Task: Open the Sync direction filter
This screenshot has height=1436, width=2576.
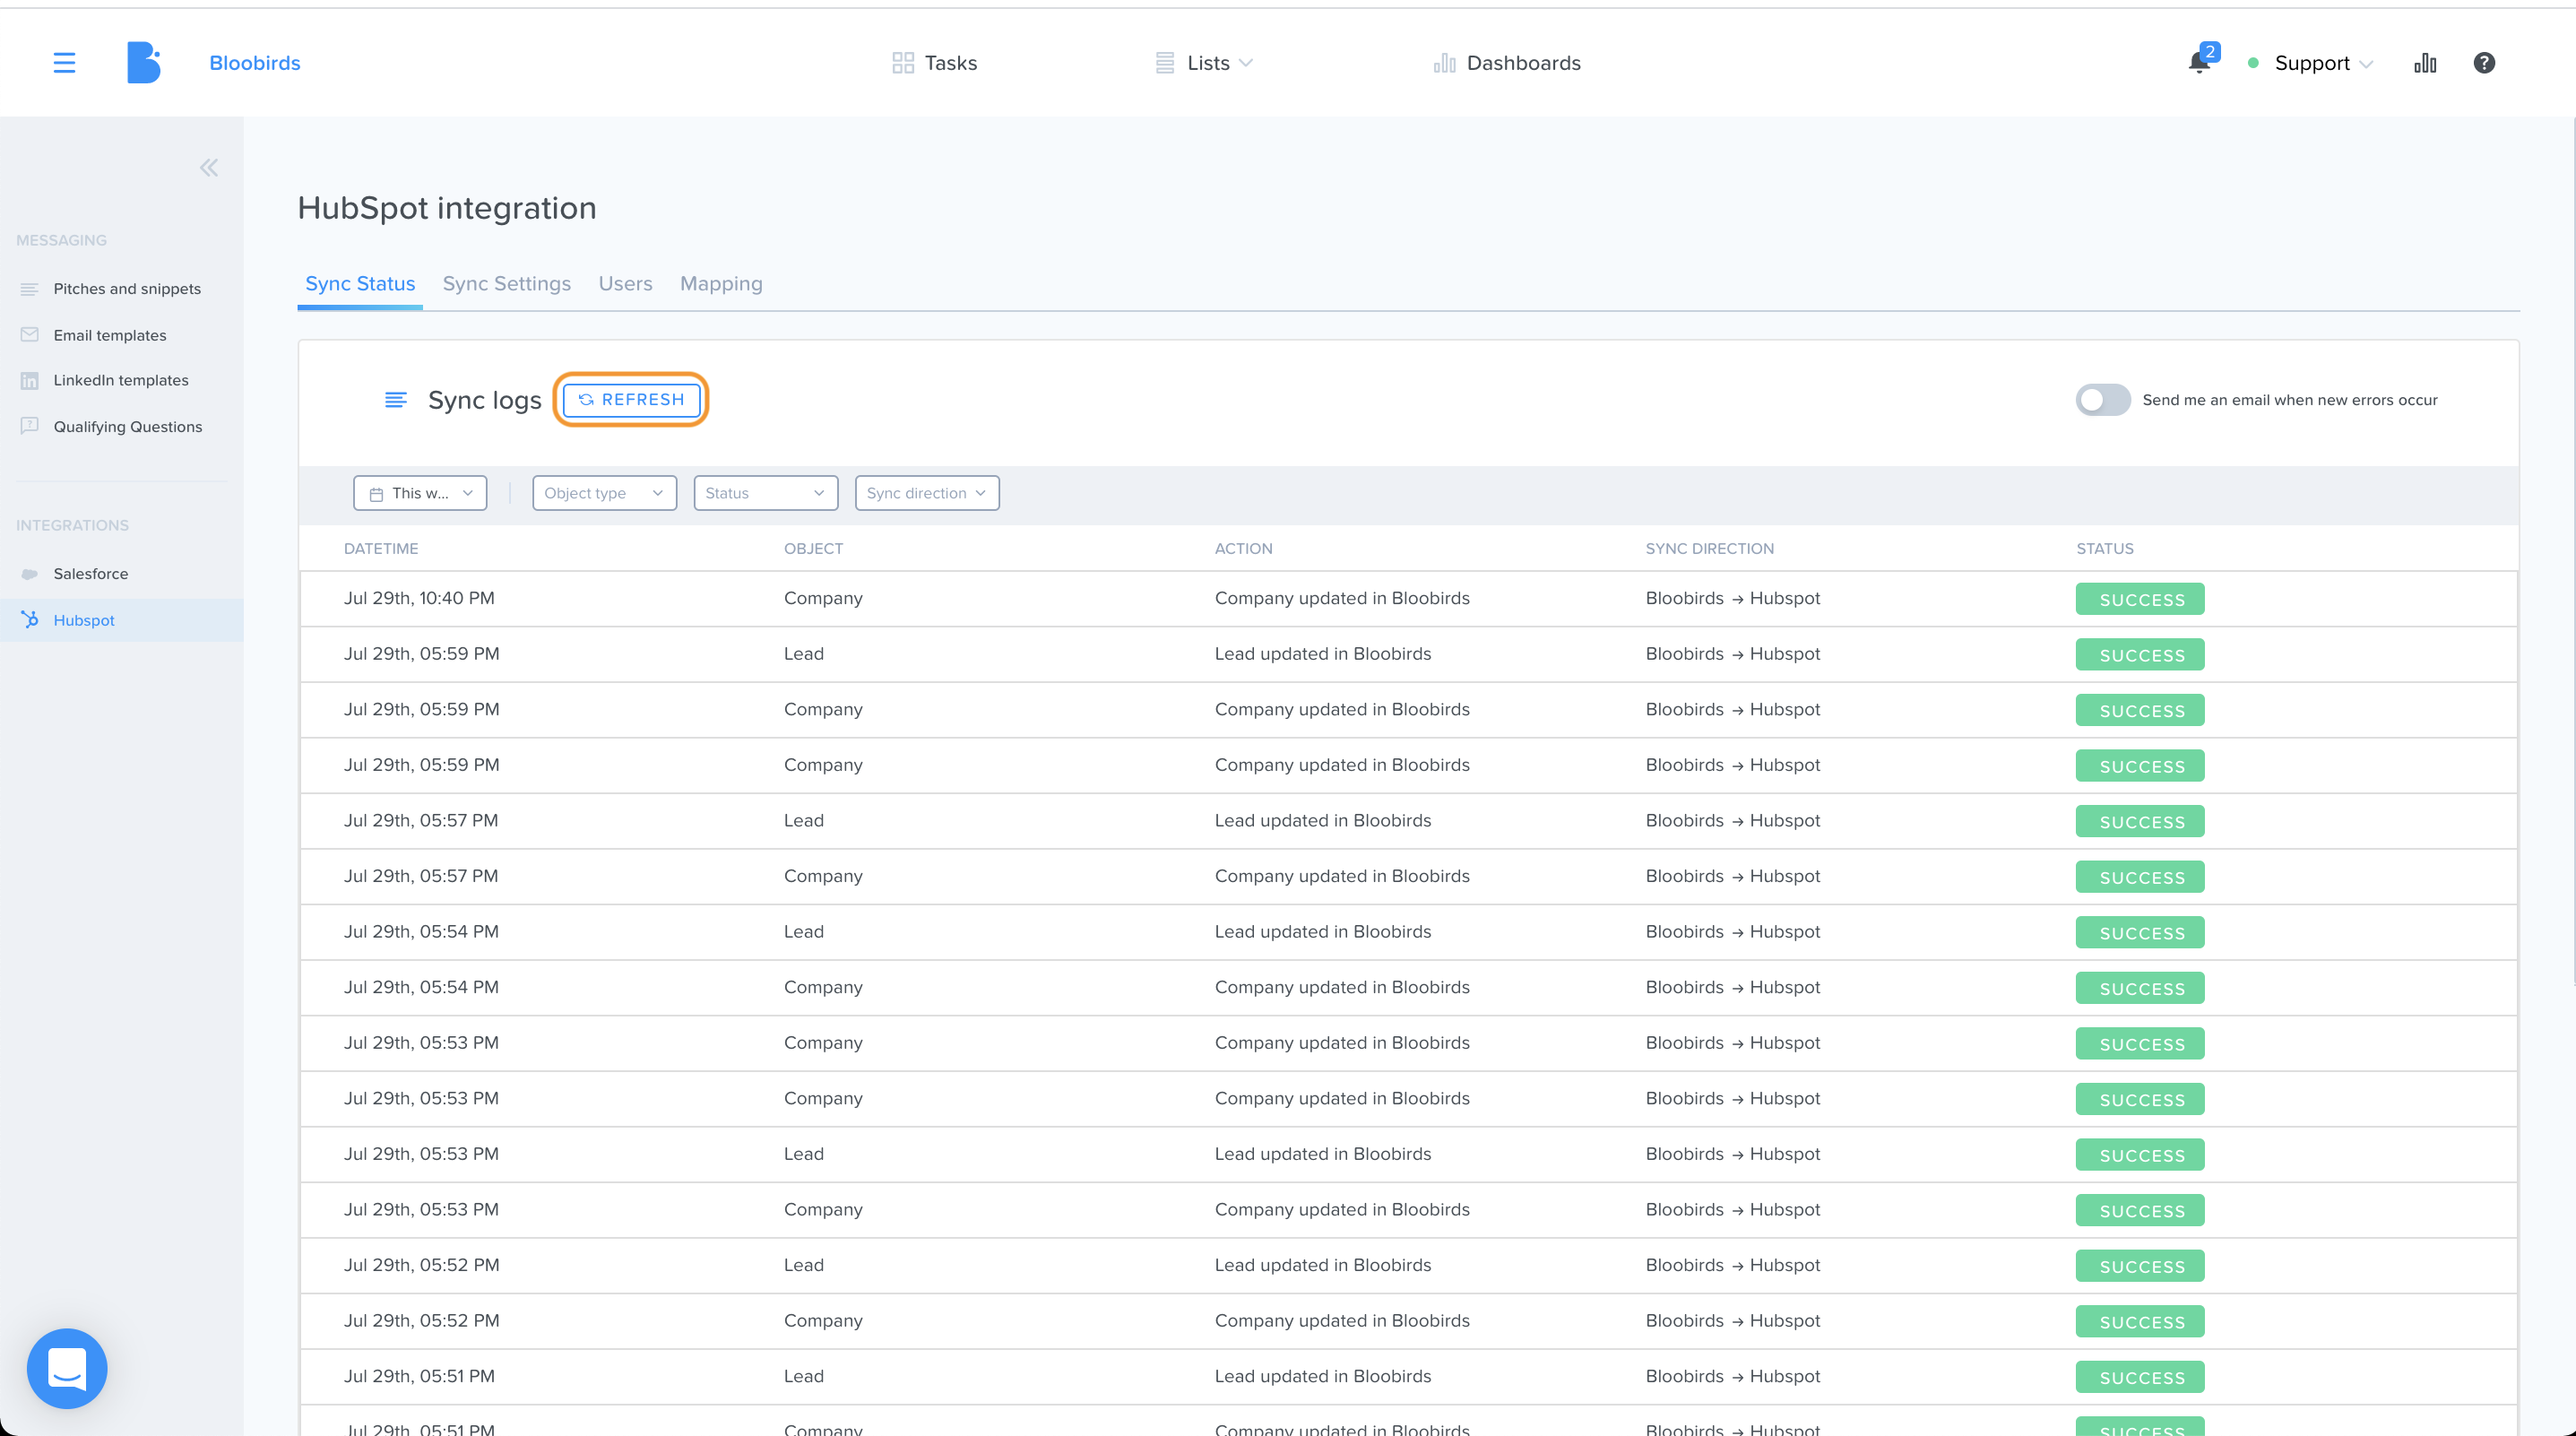Action: coord(927,493)
